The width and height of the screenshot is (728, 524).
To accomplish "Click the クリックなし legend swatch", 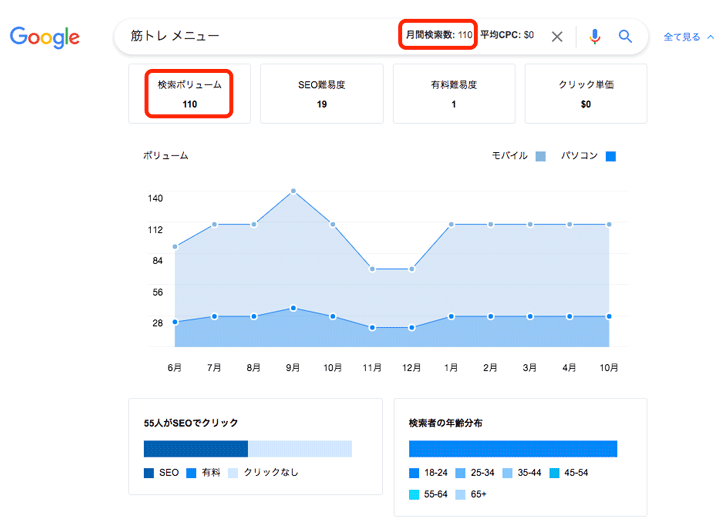I will [233, 473].
